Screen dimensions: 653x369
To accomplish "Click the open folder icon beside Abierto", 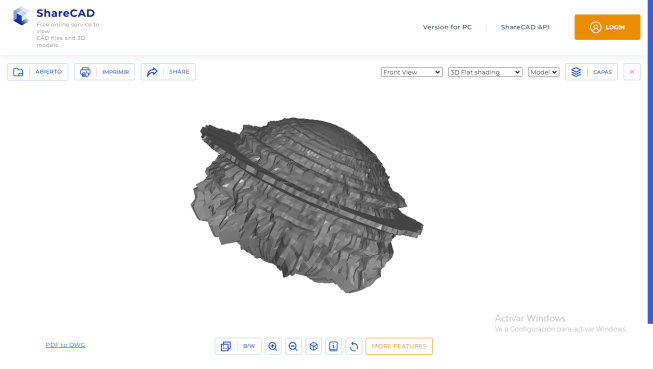I will pyautogui.click(x=18, y=72).
